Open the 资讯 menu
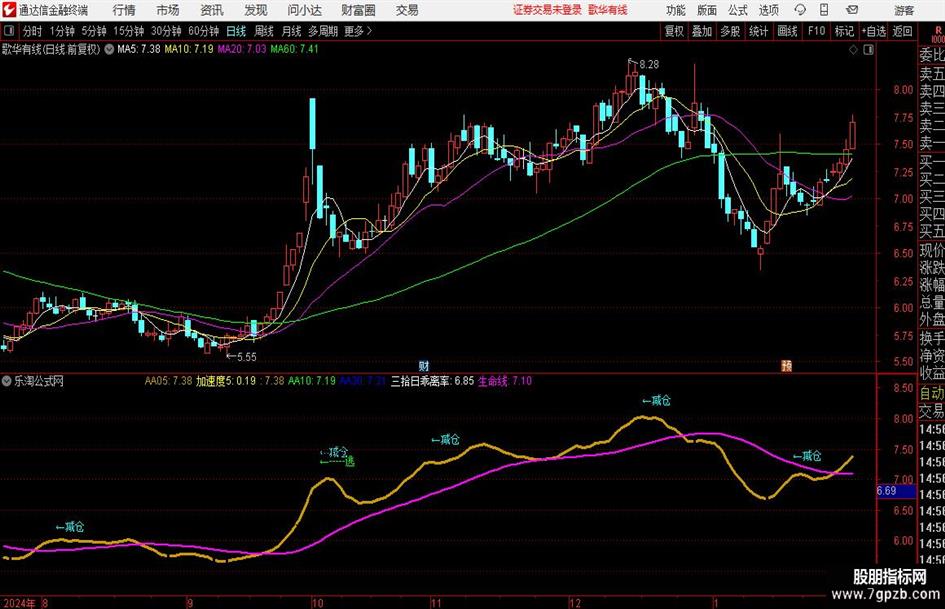 (212, 10)
